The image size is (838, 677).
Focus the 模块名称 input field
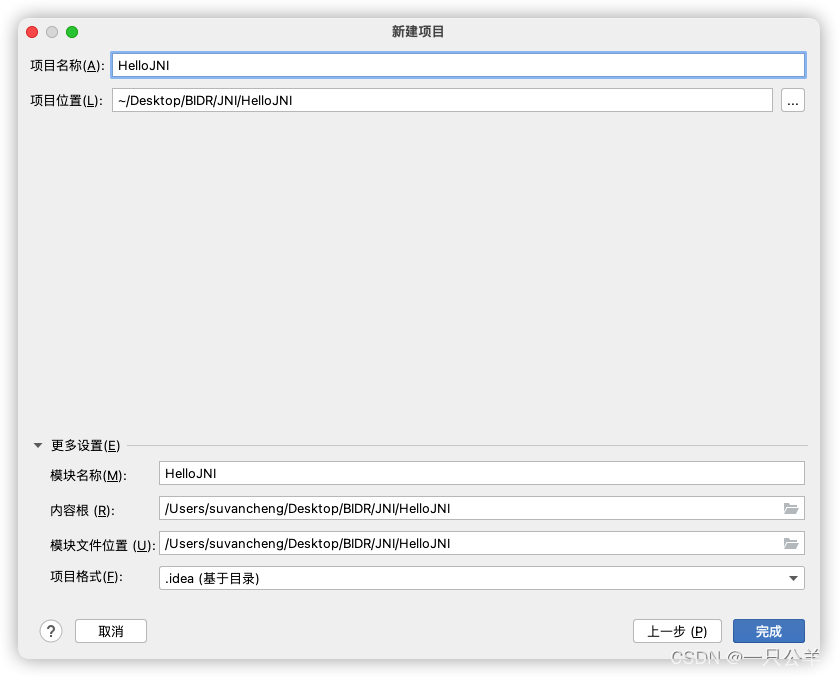coord(482,473)
